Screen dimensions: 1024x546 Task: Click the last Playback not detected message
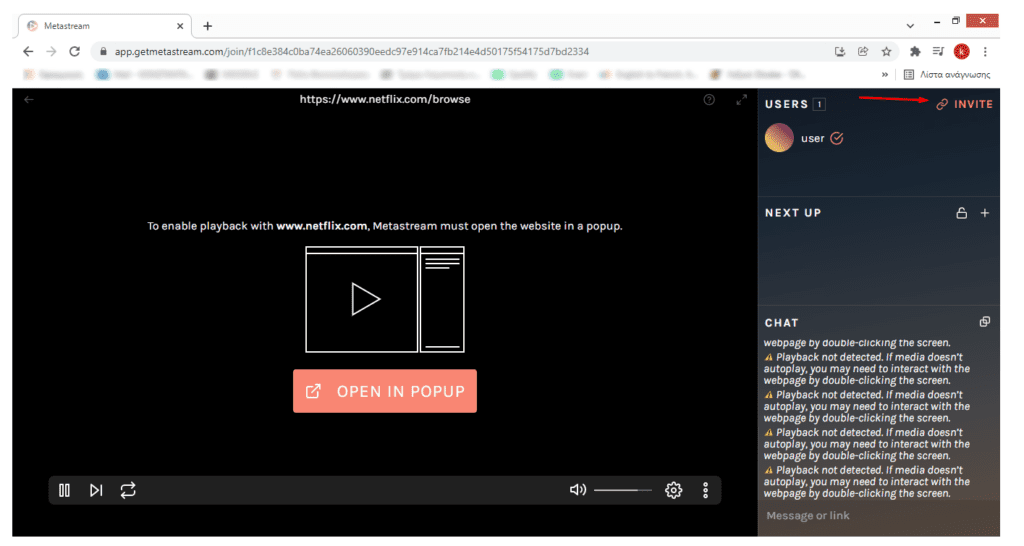(x=867, y=482)
